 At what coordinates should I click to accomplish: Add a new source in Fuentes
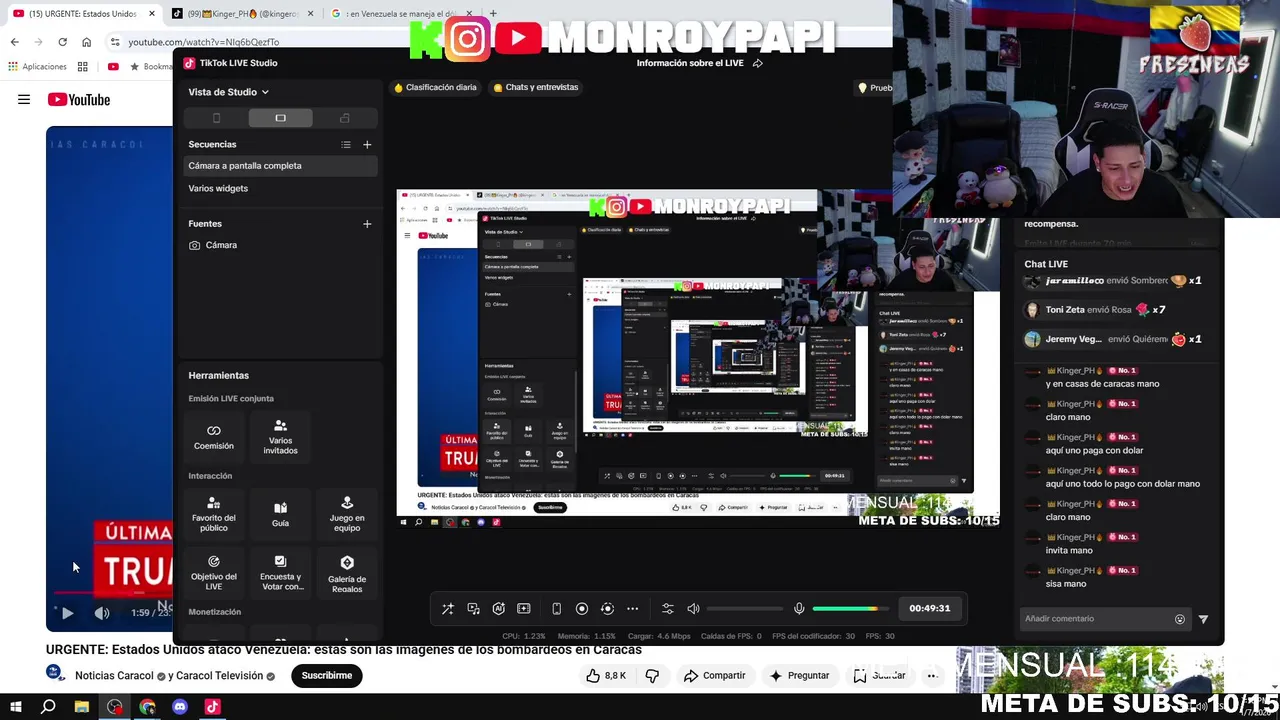click(x=367, y=224)
